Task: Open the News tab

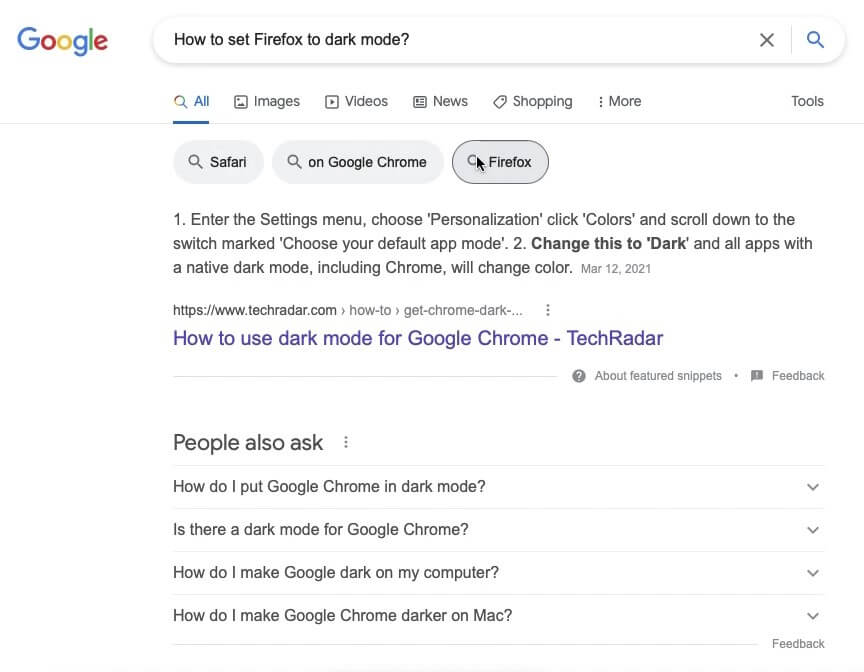Action: 440,101
